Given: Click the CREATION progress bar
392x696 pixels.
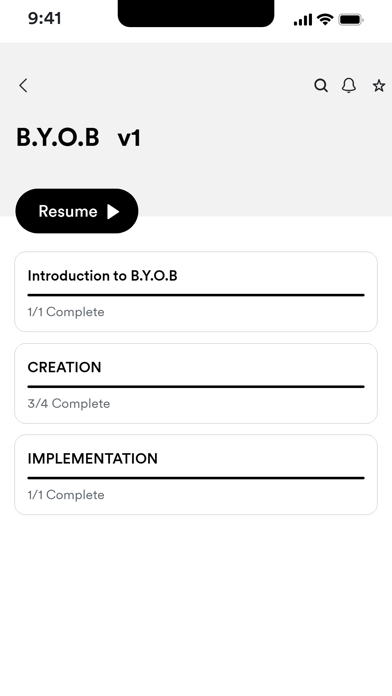Looking at the screenshot, I should coord(196,387).
